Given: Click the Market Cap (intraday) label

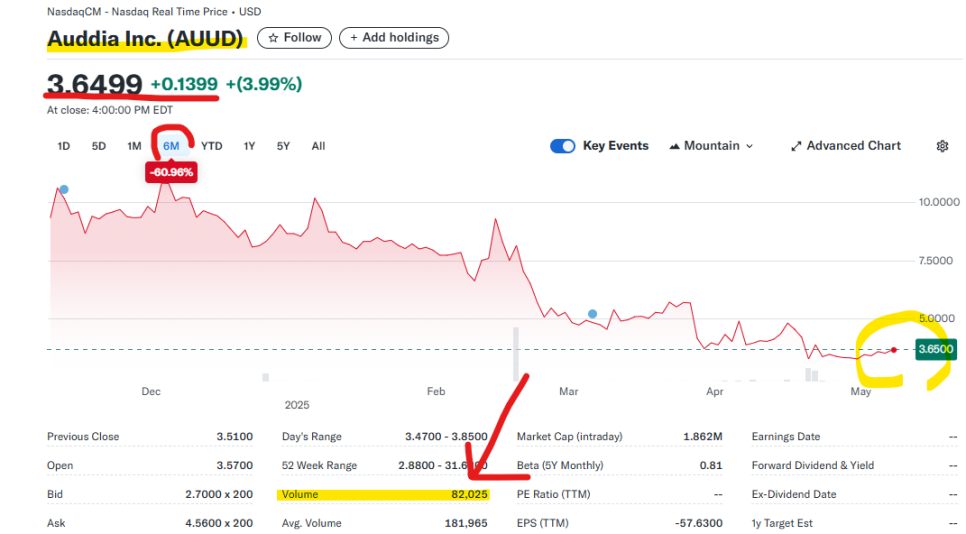Looking at the screenshot, I should 570,437.
